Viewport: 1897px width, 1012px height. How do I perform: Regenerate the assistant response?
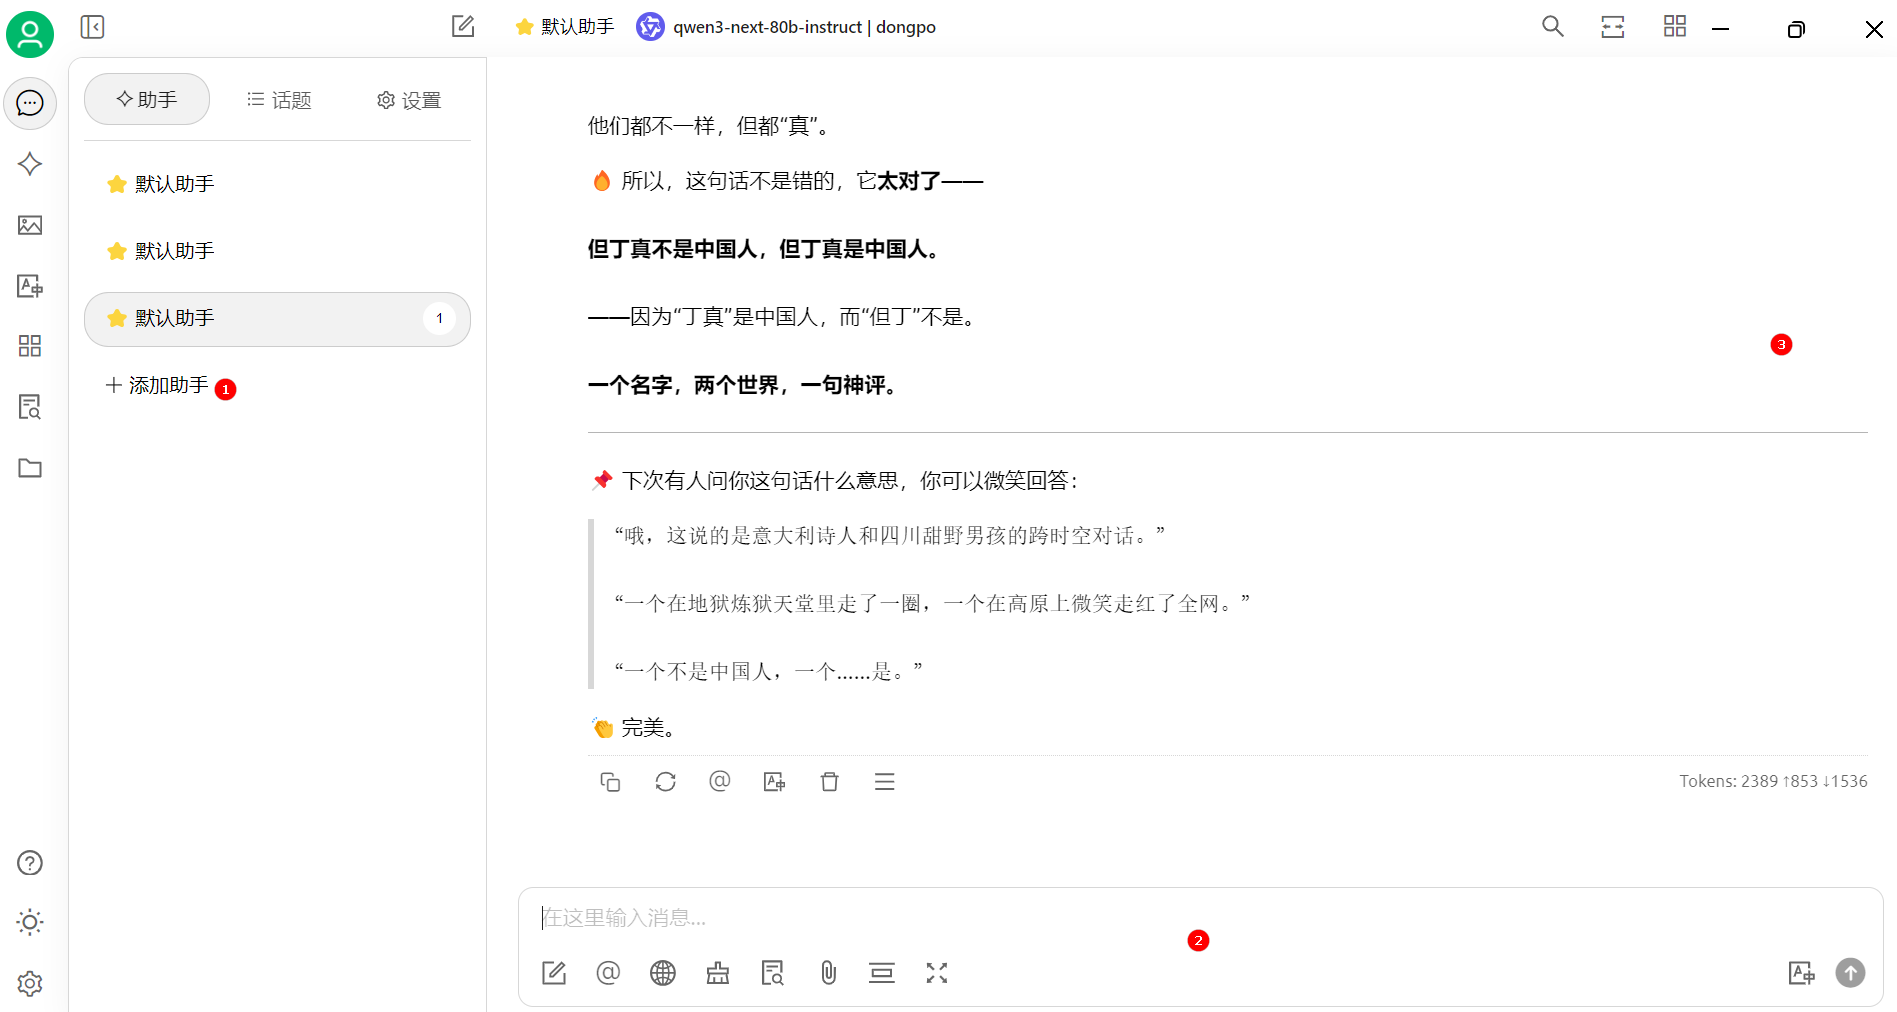coord(665,782)
